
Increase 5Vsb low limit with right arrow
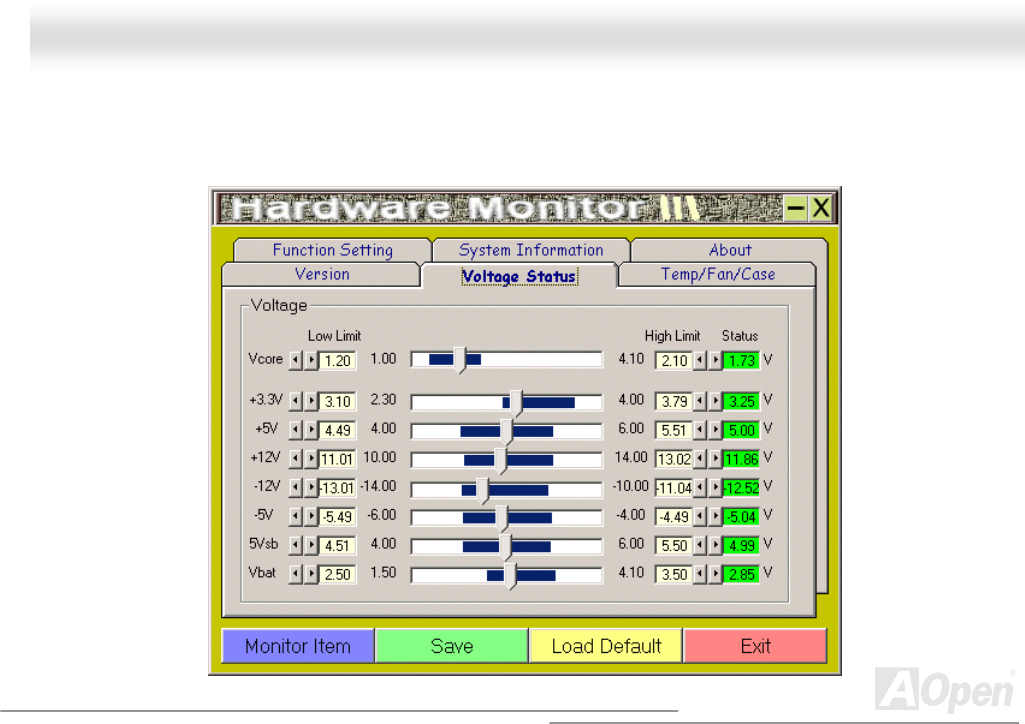311,545
